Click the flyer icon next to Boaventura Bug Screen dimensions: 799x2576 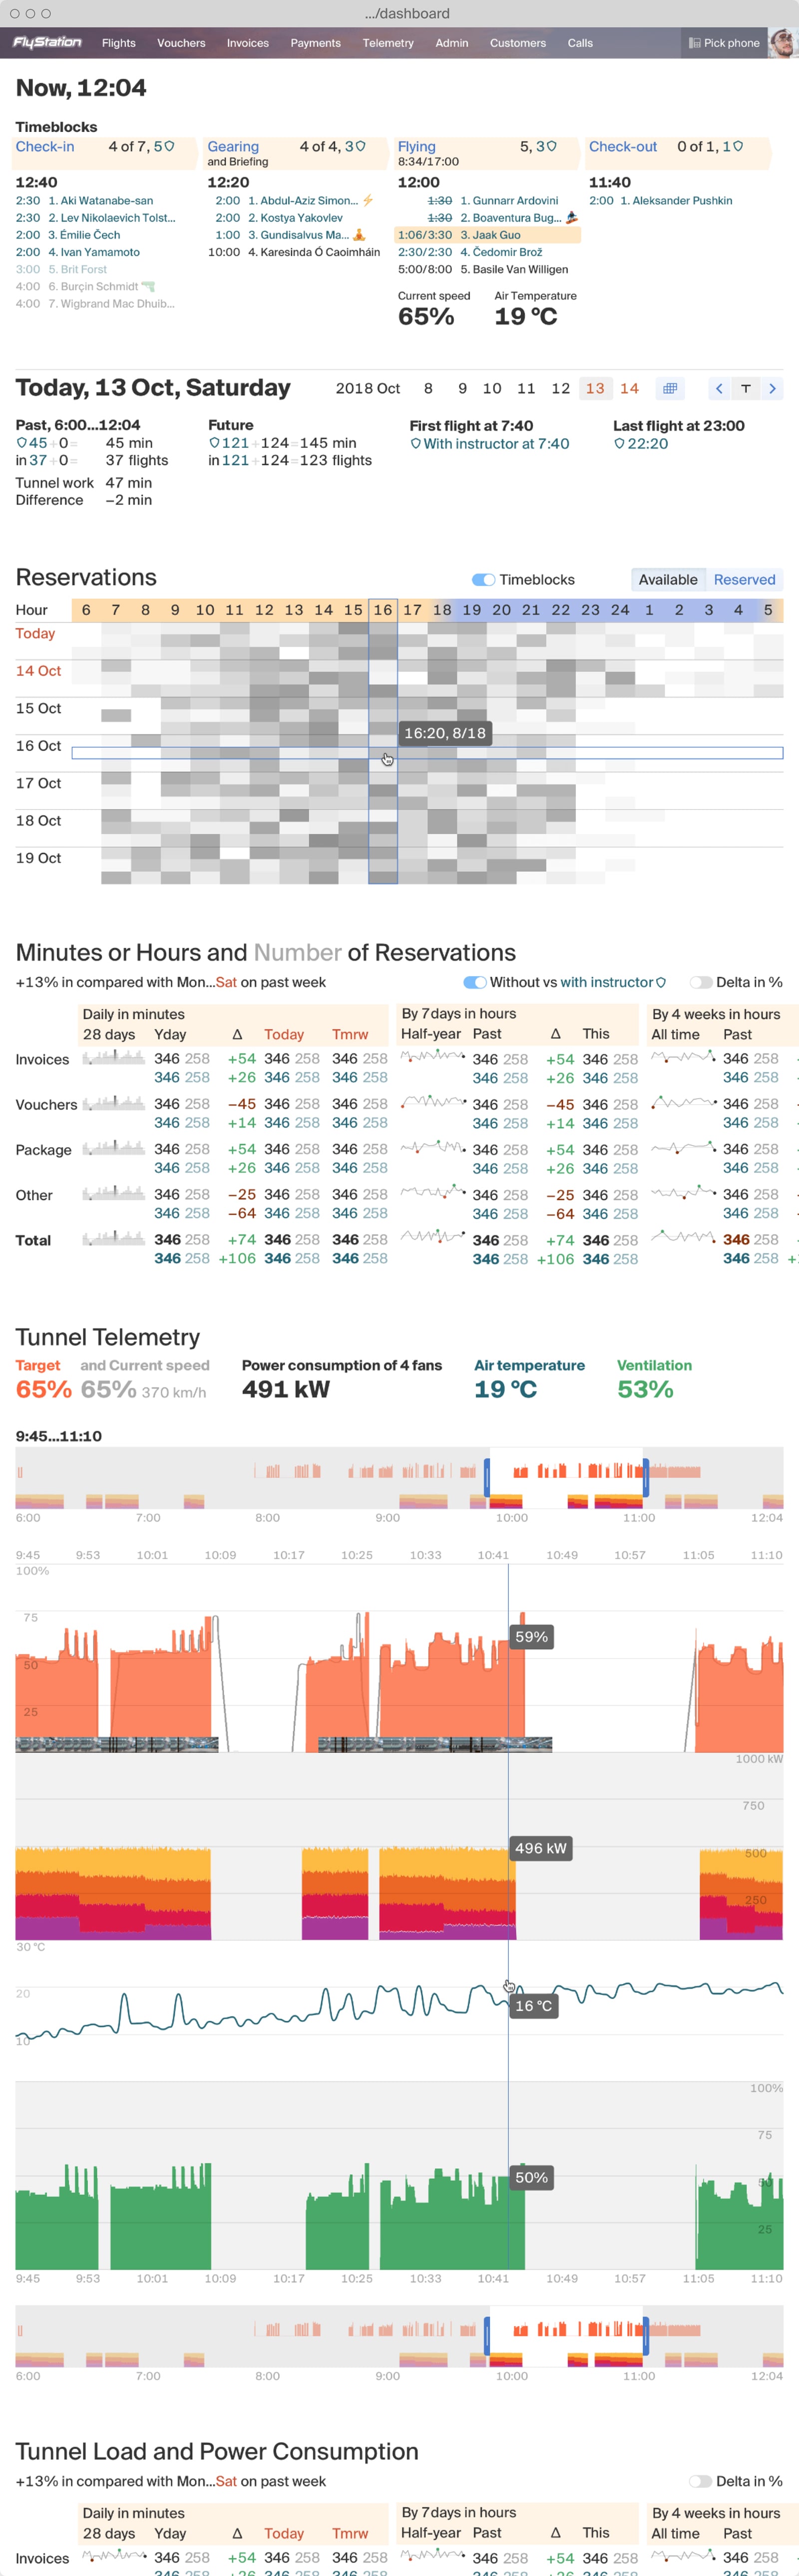tap(571, 218)
